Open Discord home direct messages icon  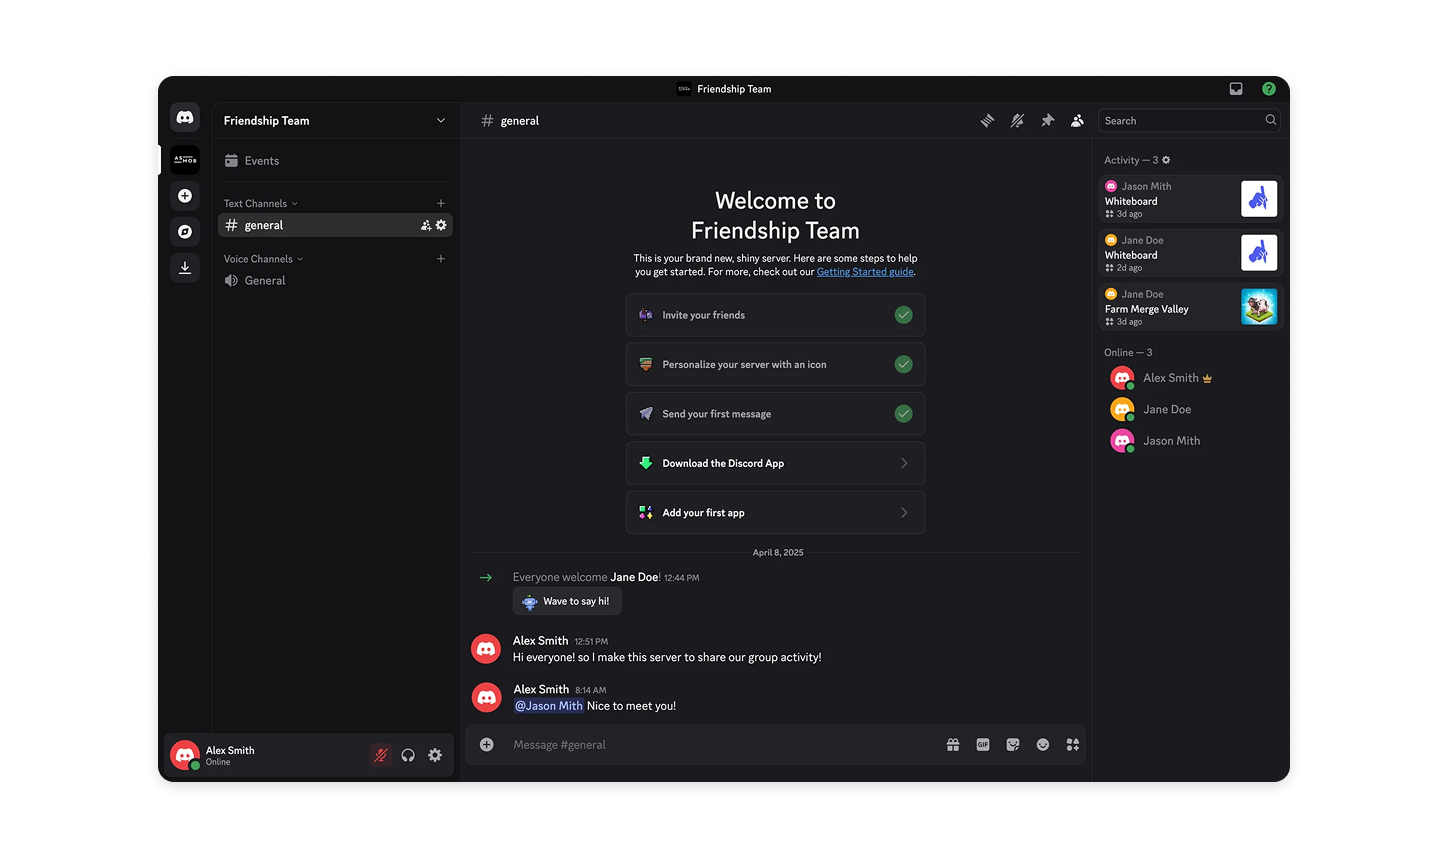tap(185, 118)
